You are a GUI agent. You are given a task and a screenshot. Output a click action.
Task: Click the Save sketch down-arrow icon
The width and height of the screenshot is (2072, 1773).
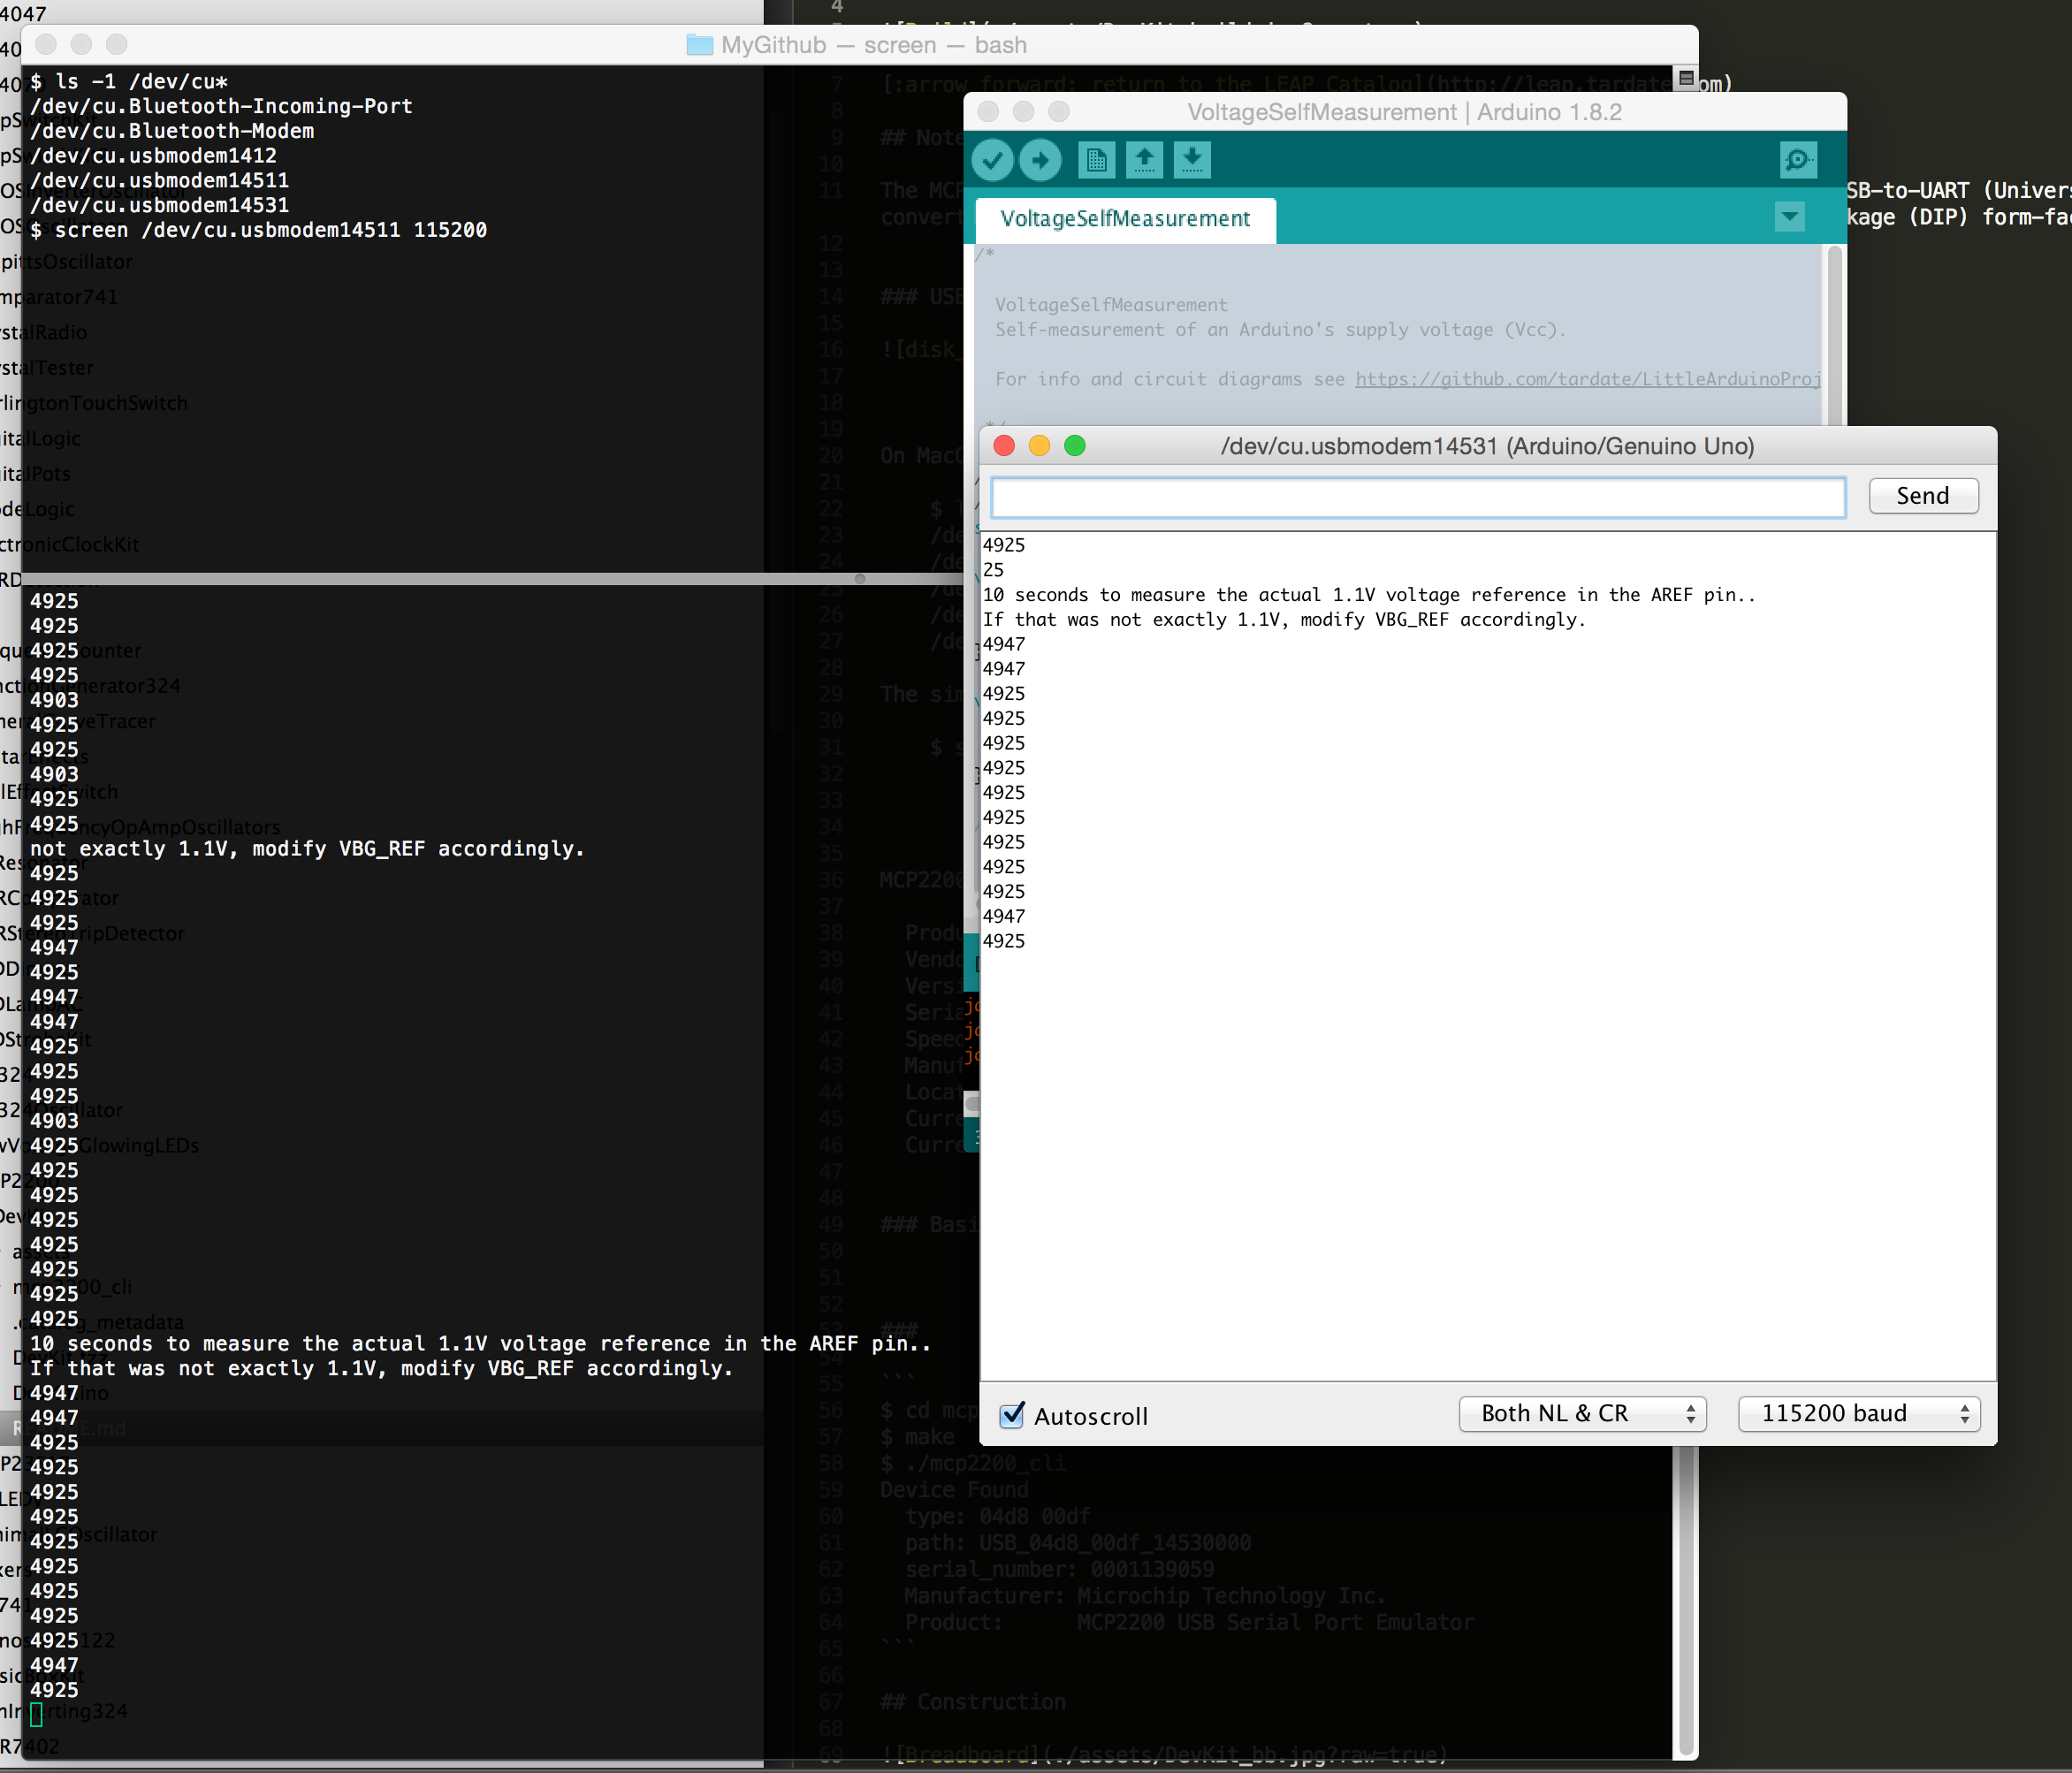coord(1192,160)
